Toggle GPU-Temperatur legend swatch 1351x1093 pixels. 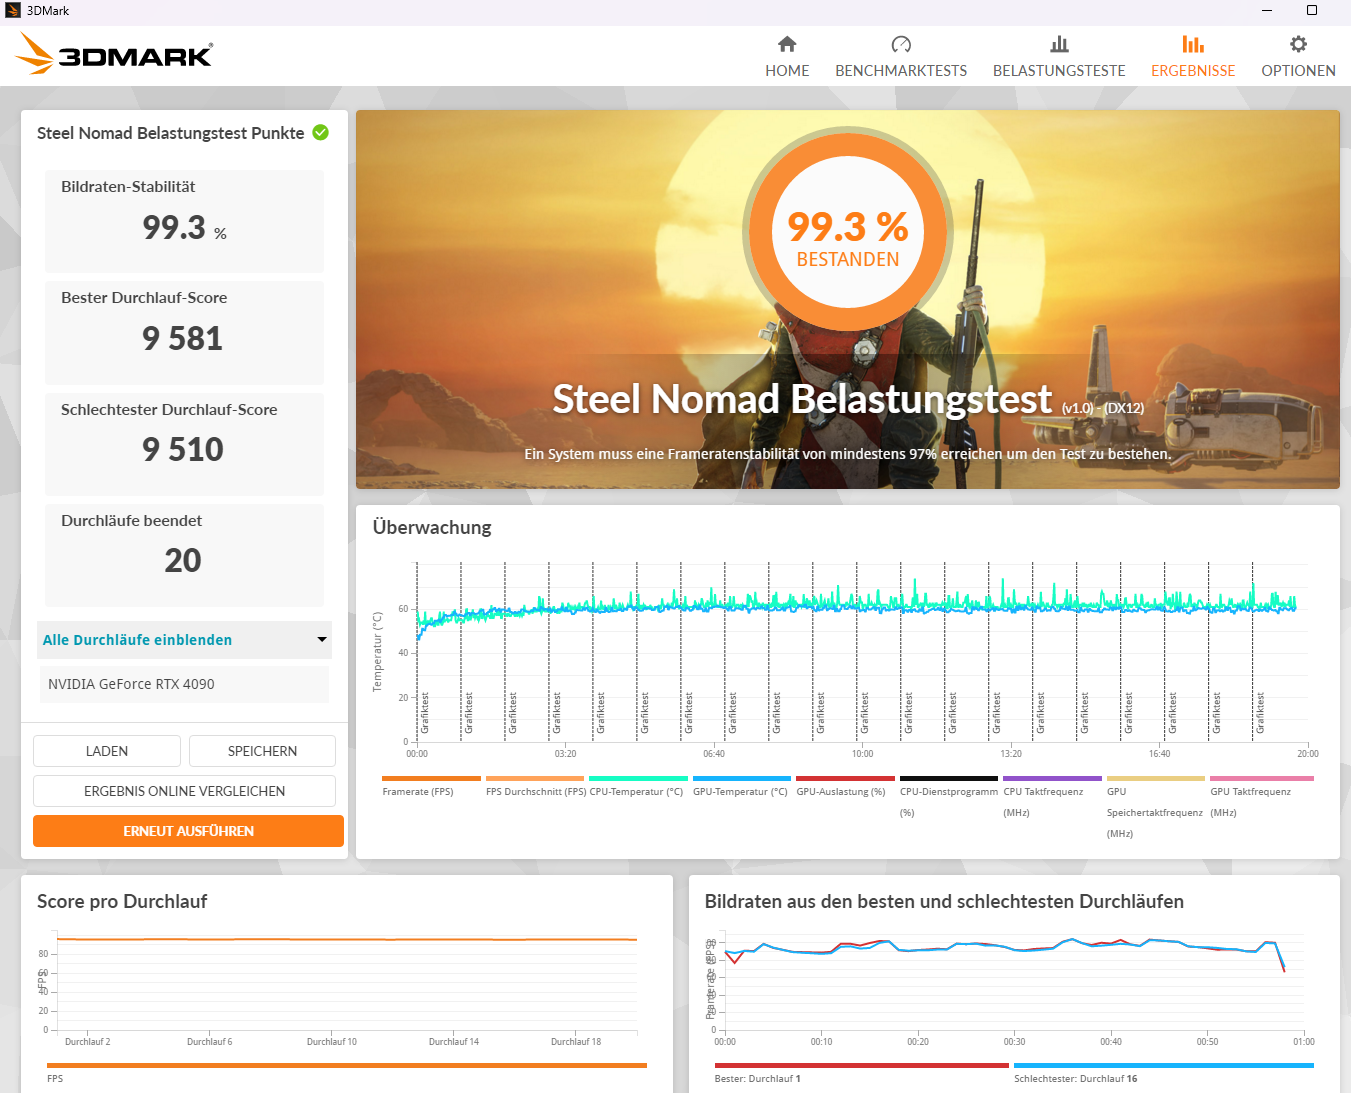click(742, 778)
